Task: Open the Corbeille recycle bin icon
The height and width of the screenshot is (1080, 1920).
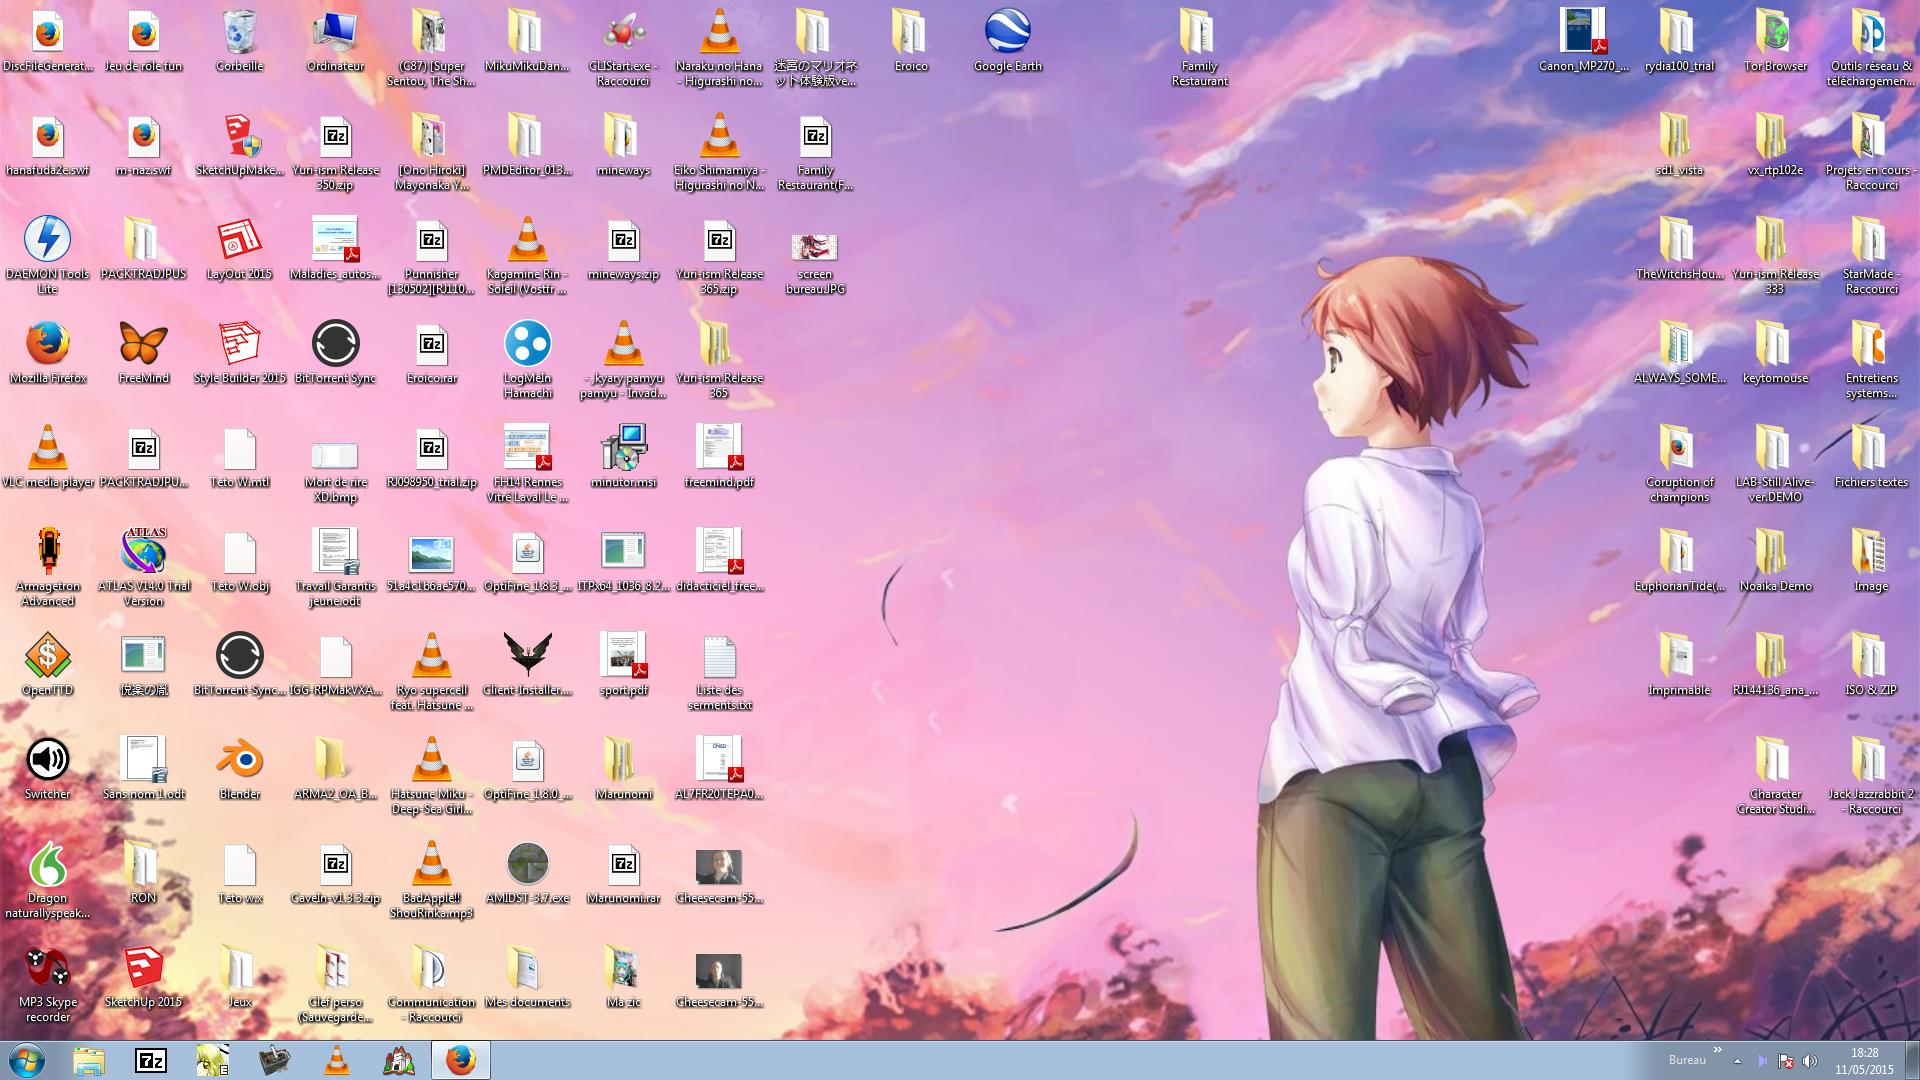Action: tap(239, 40)
